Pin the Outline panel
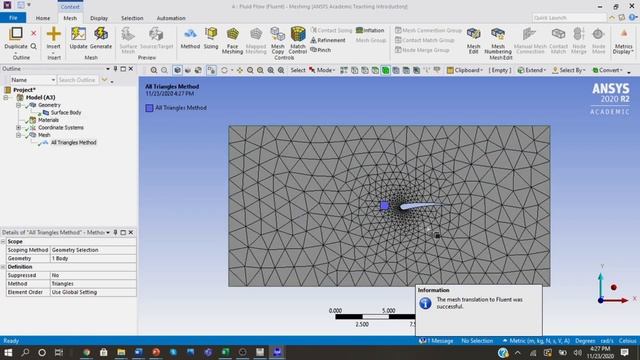640x360 pixels. [x=116, y=69]
